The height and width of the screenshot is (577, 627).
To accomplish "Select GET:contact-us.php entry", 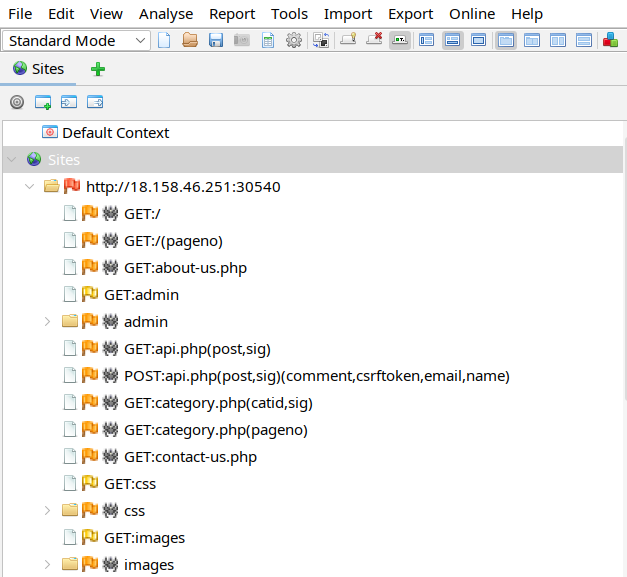I will [190, 457].
